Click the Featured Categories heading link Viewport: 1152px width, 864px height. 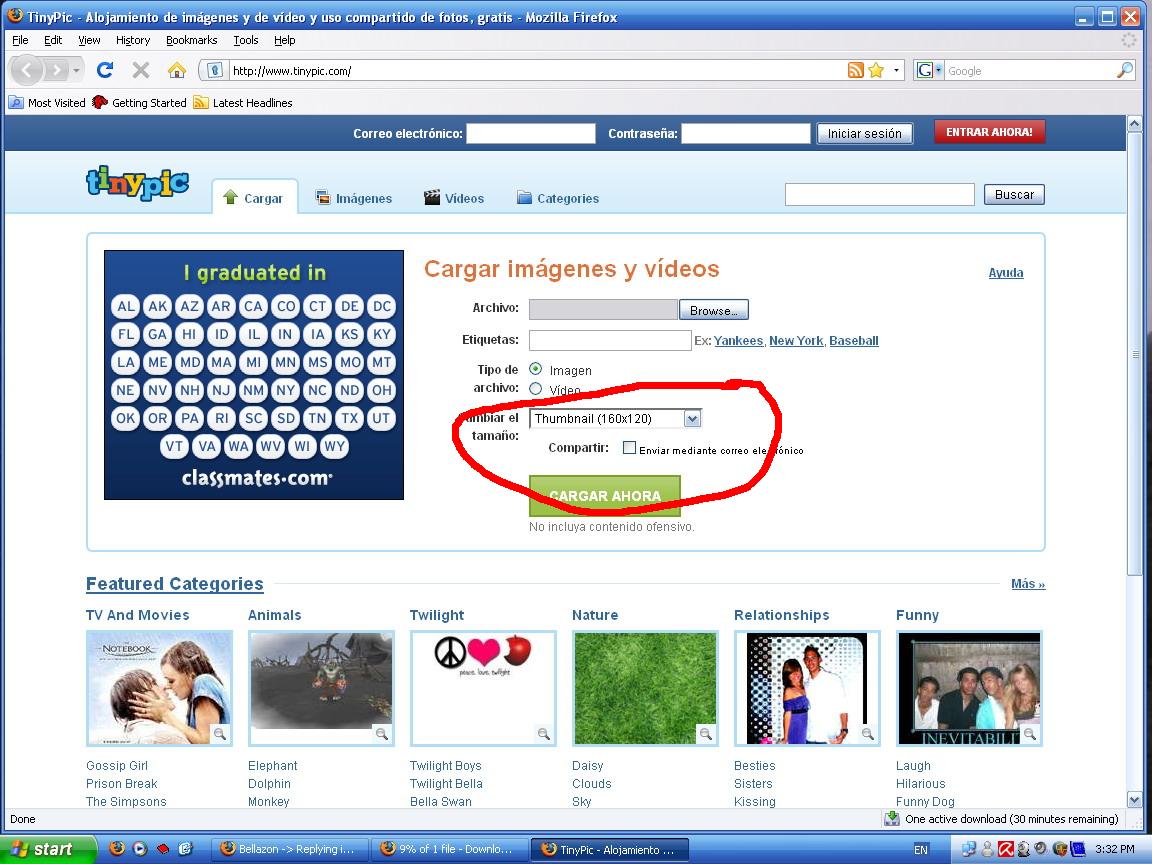(175, 584)
